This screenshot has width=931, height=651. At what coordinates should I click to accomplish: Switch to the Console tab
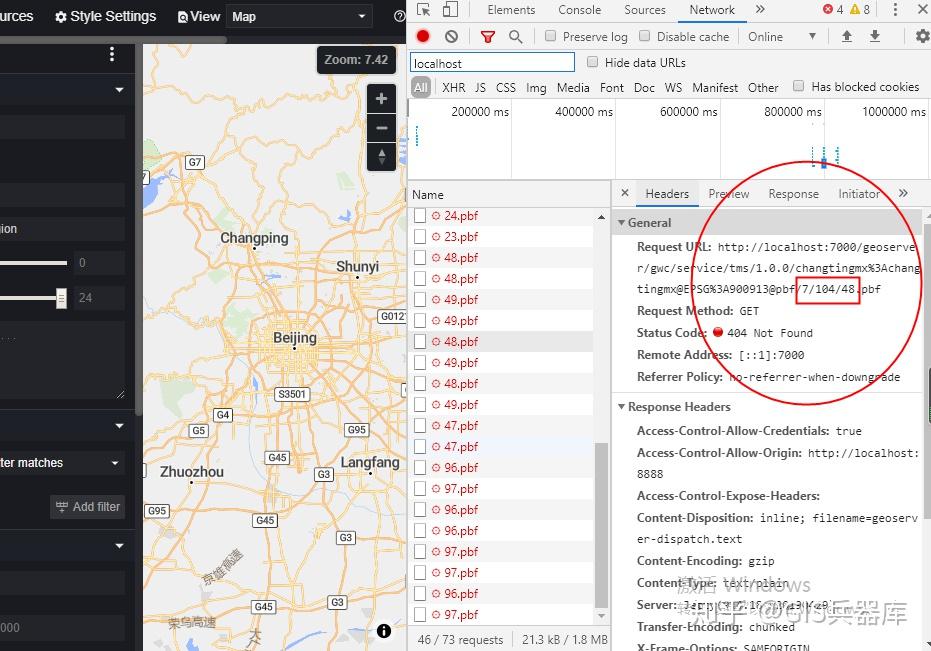[x=579, y=10]
